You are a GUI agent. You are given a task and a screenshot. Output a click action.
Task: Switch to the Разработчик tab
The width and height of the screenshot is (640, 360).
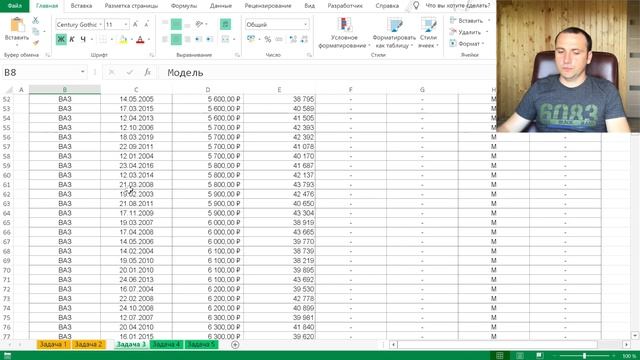345,6
